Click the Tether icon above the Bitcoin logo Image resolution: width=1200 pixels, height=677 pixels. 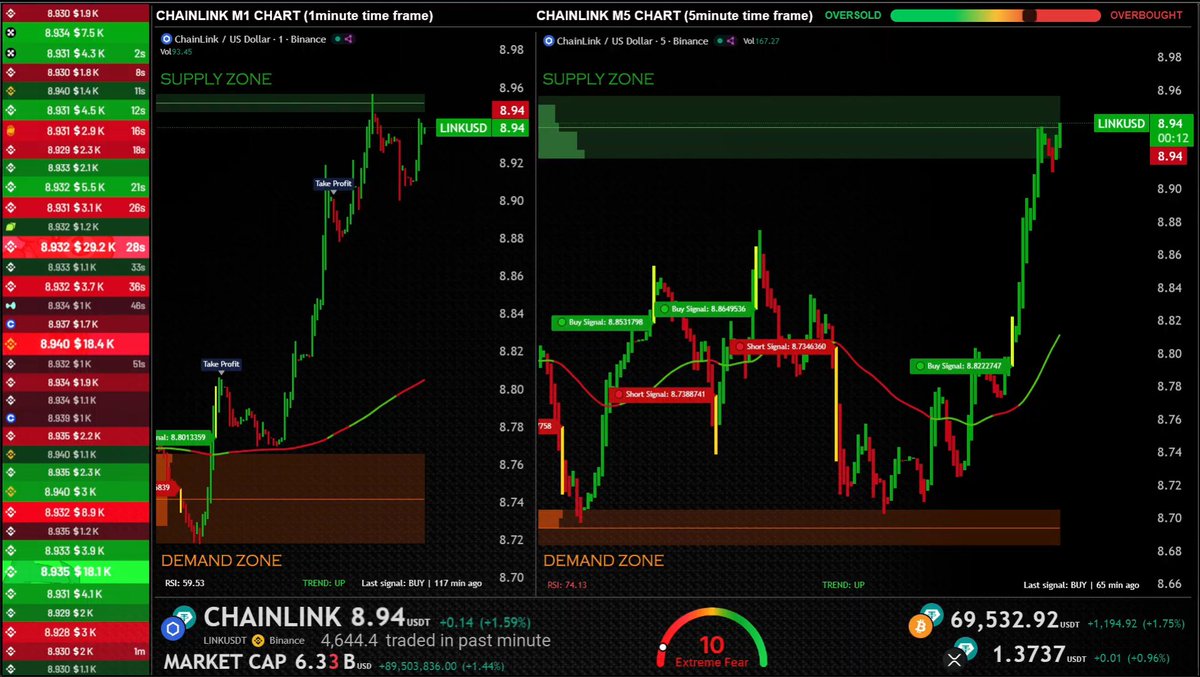click(932, 613)
